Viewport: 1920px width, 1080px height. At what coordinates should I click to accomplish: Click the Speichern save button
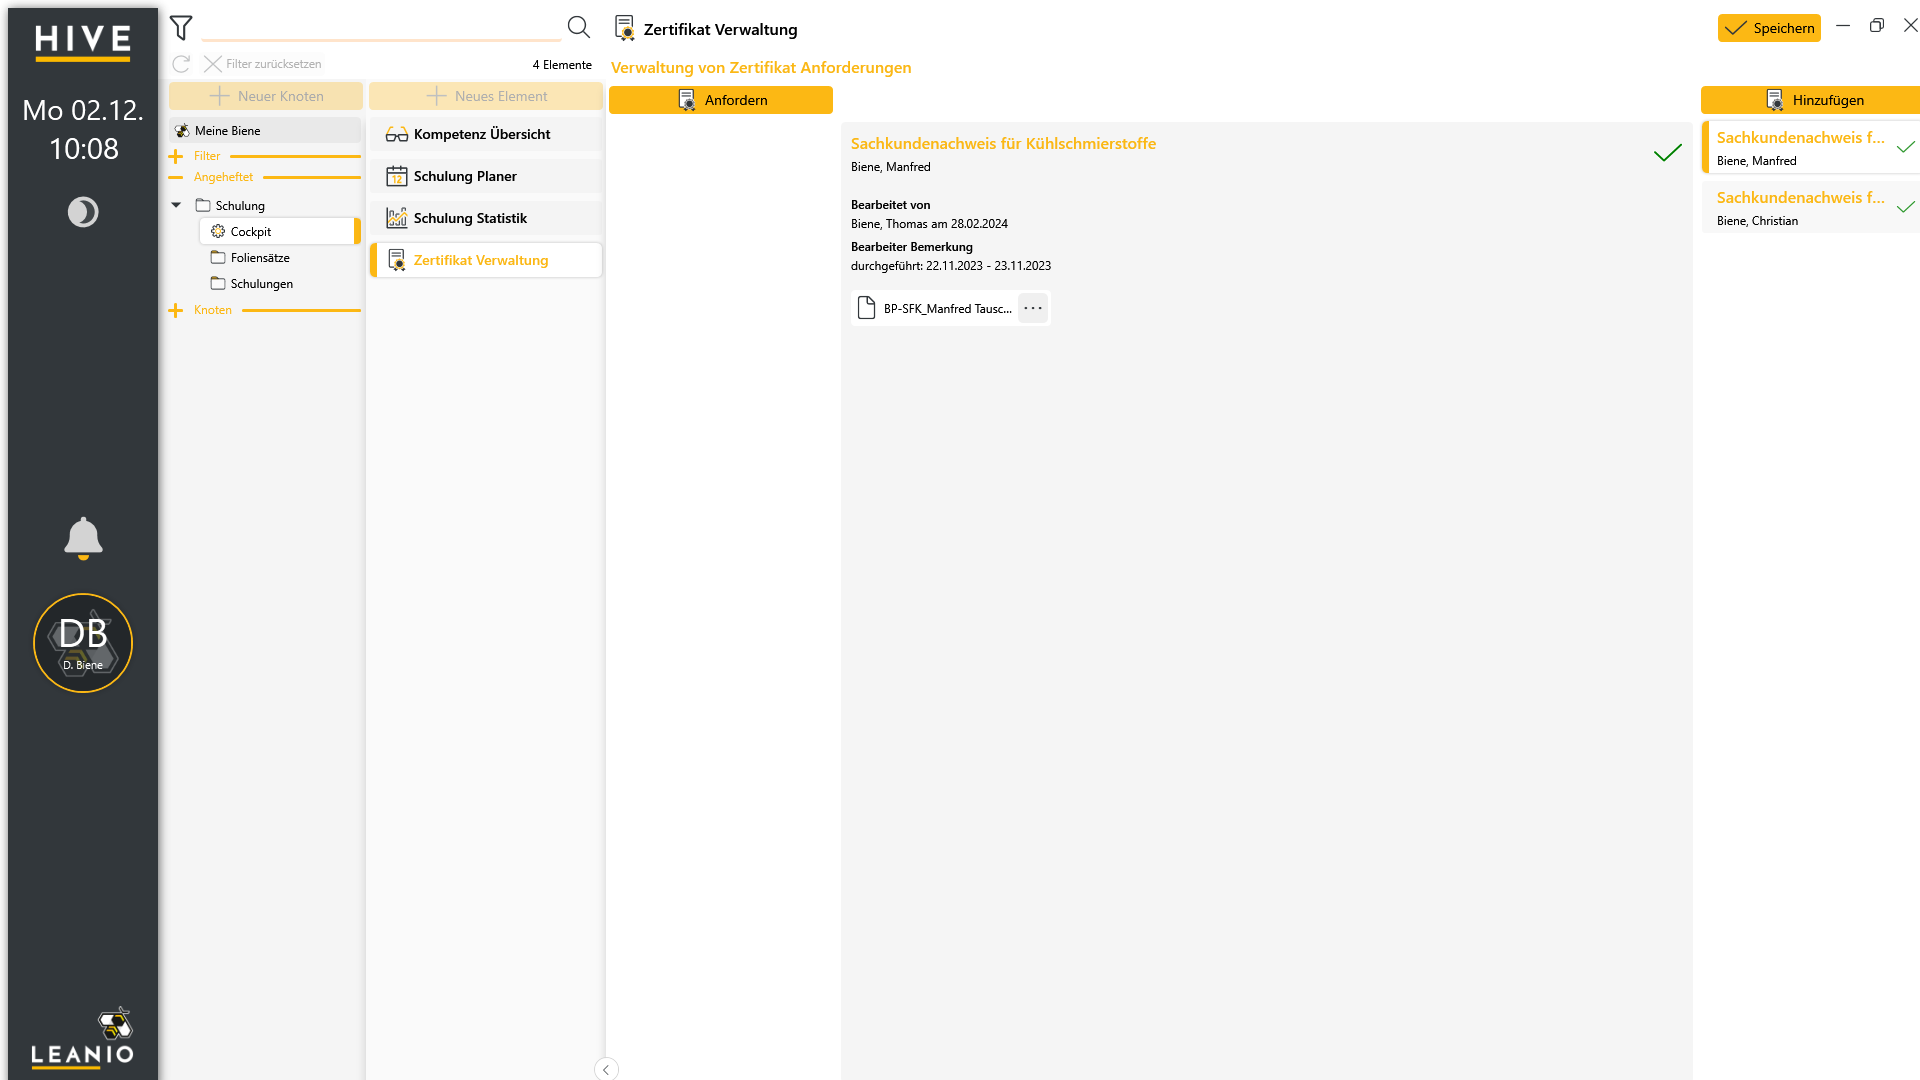click(x=1769, y=28)
